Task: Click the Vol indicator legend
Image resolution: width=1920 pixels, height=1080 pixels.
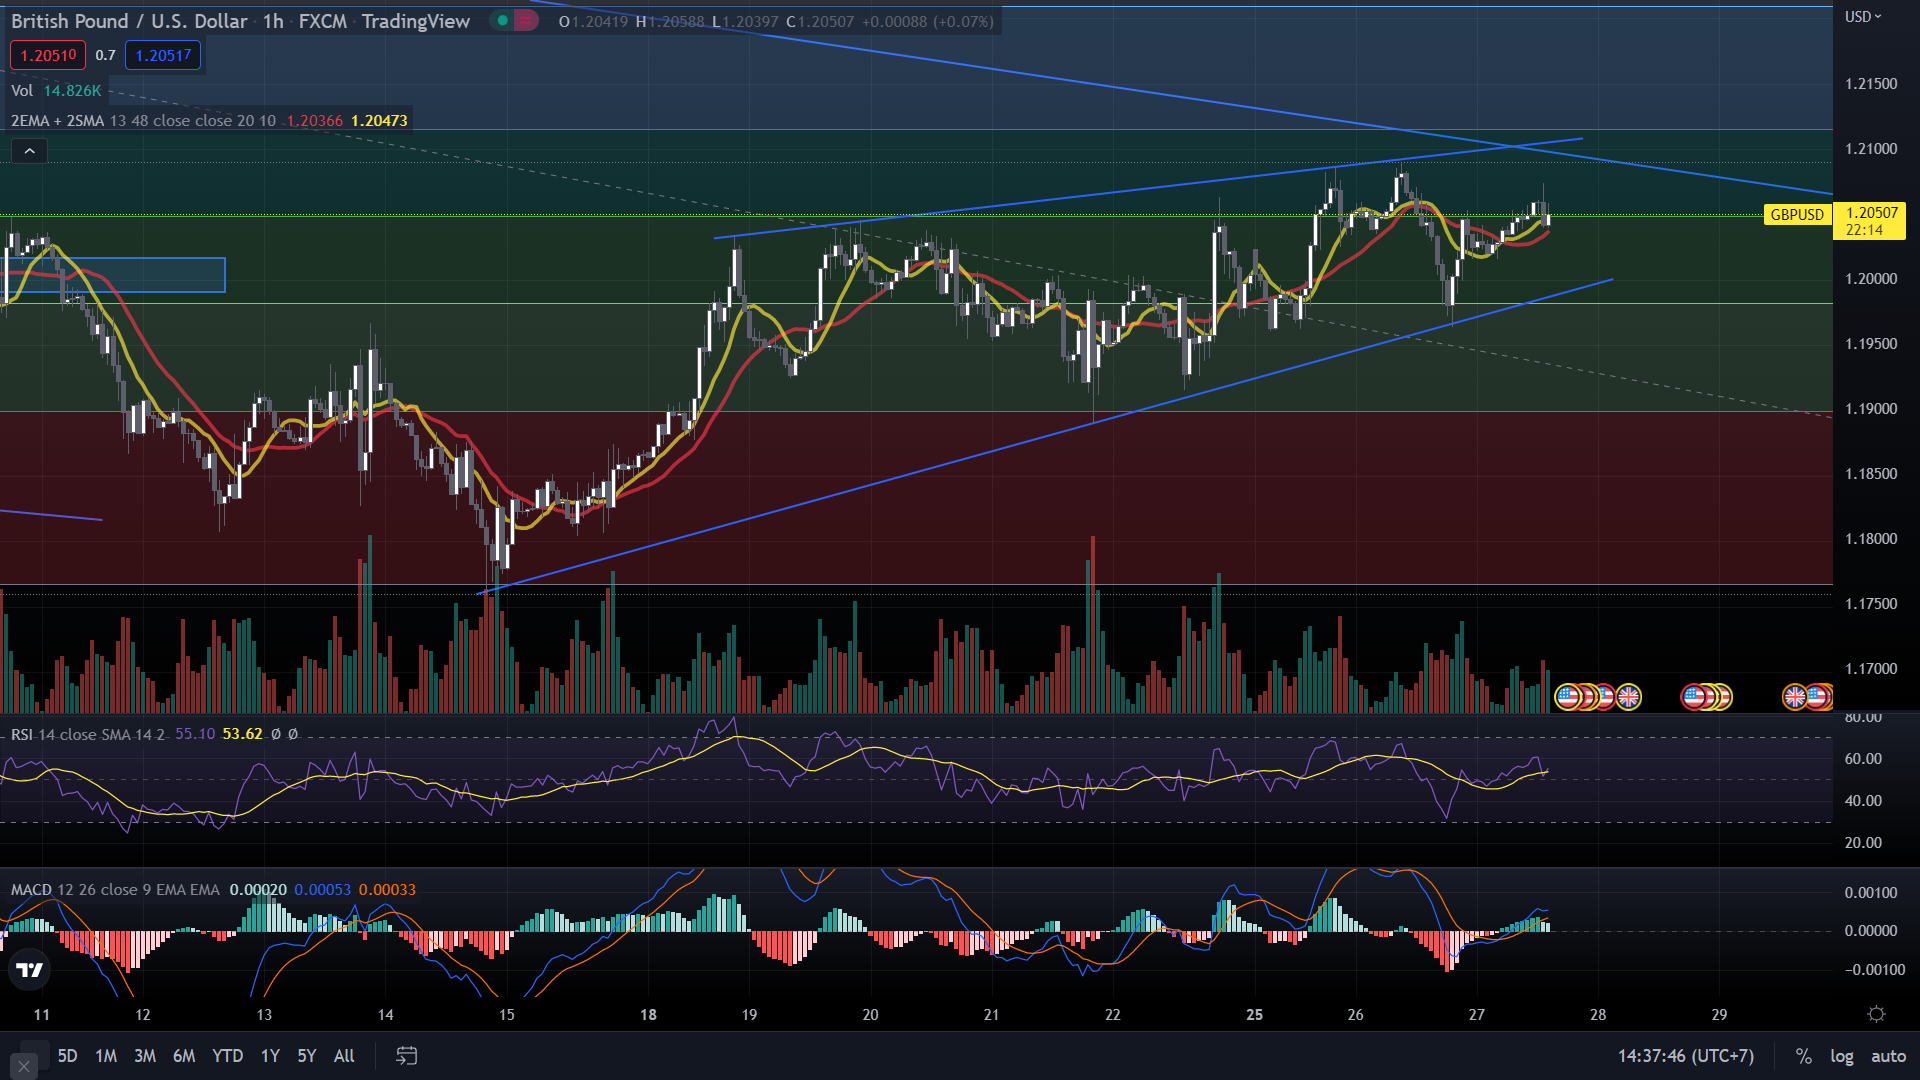Action: coord(22,90)
